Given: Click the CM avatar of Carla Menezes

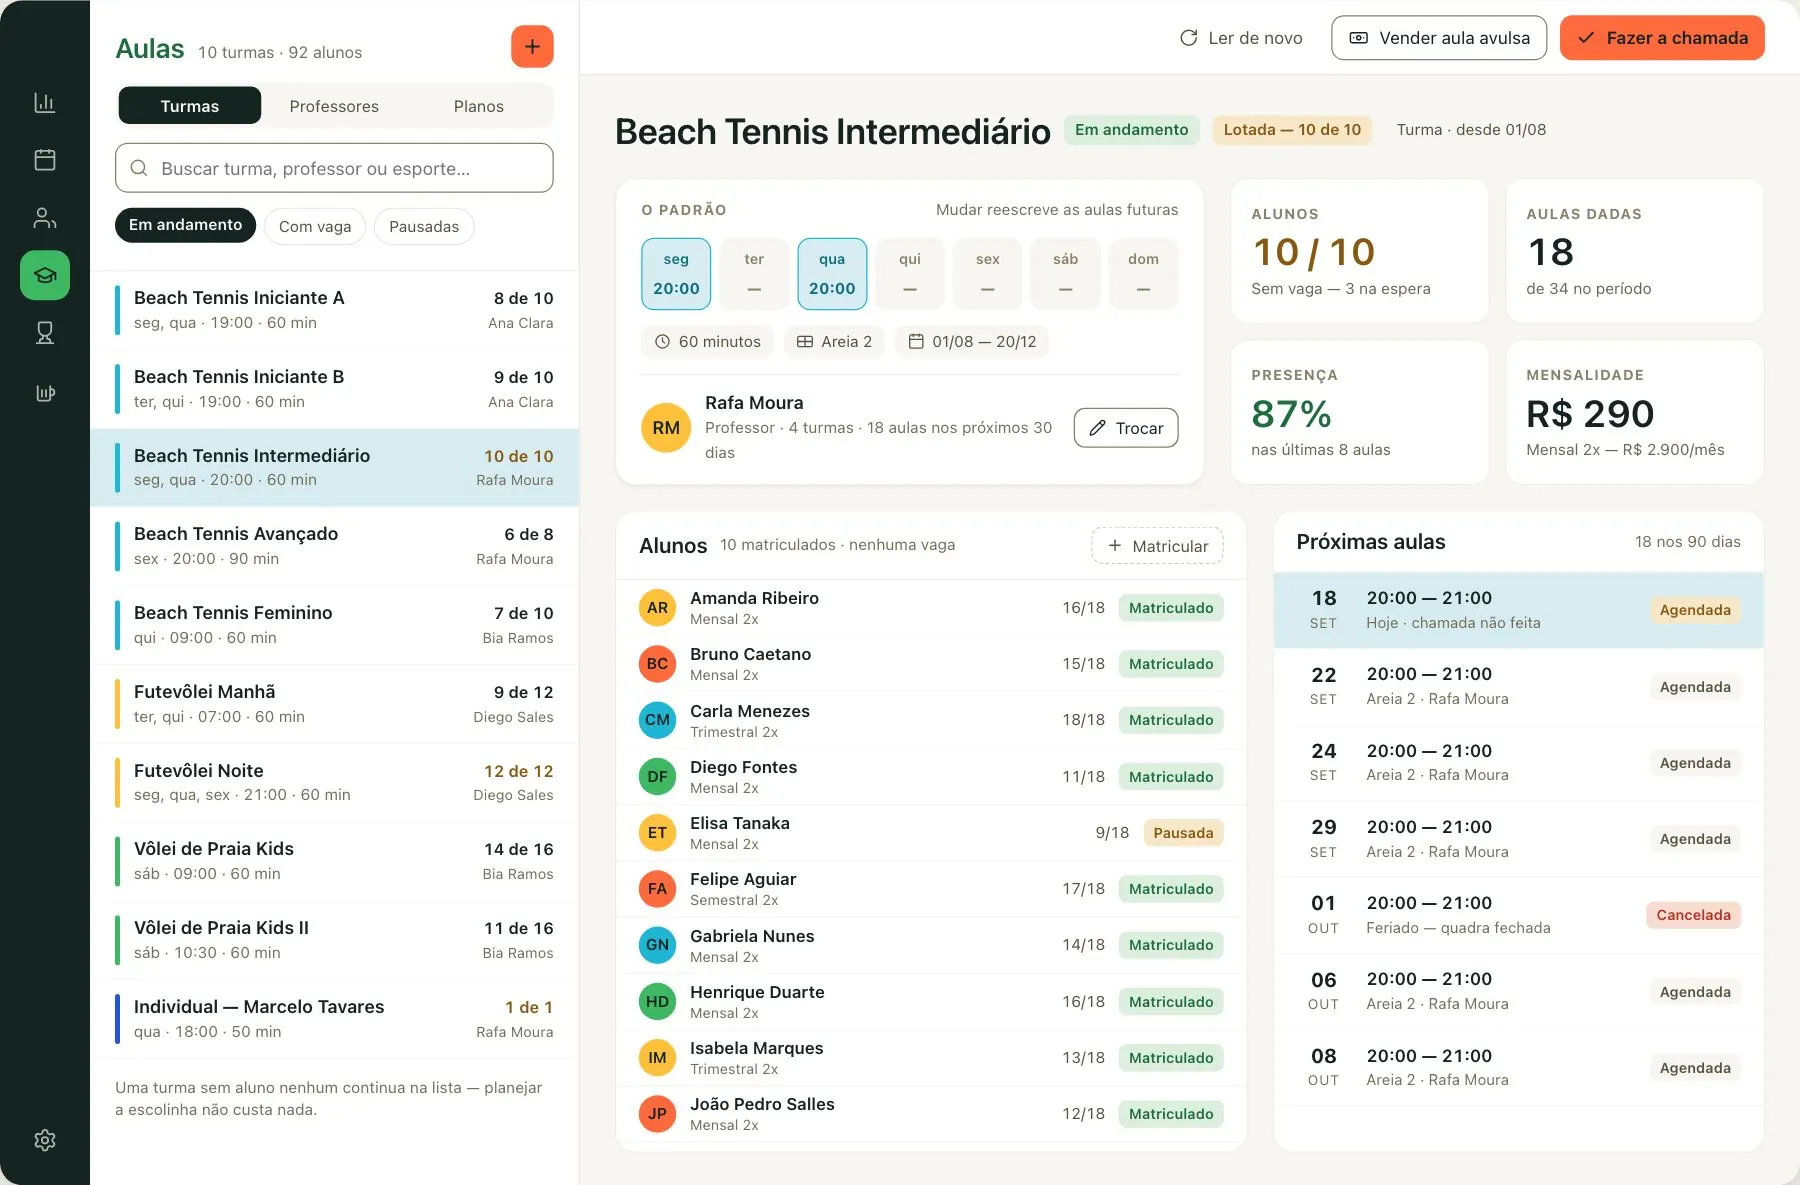Looking at the screenshot, I should click(657, 720).
